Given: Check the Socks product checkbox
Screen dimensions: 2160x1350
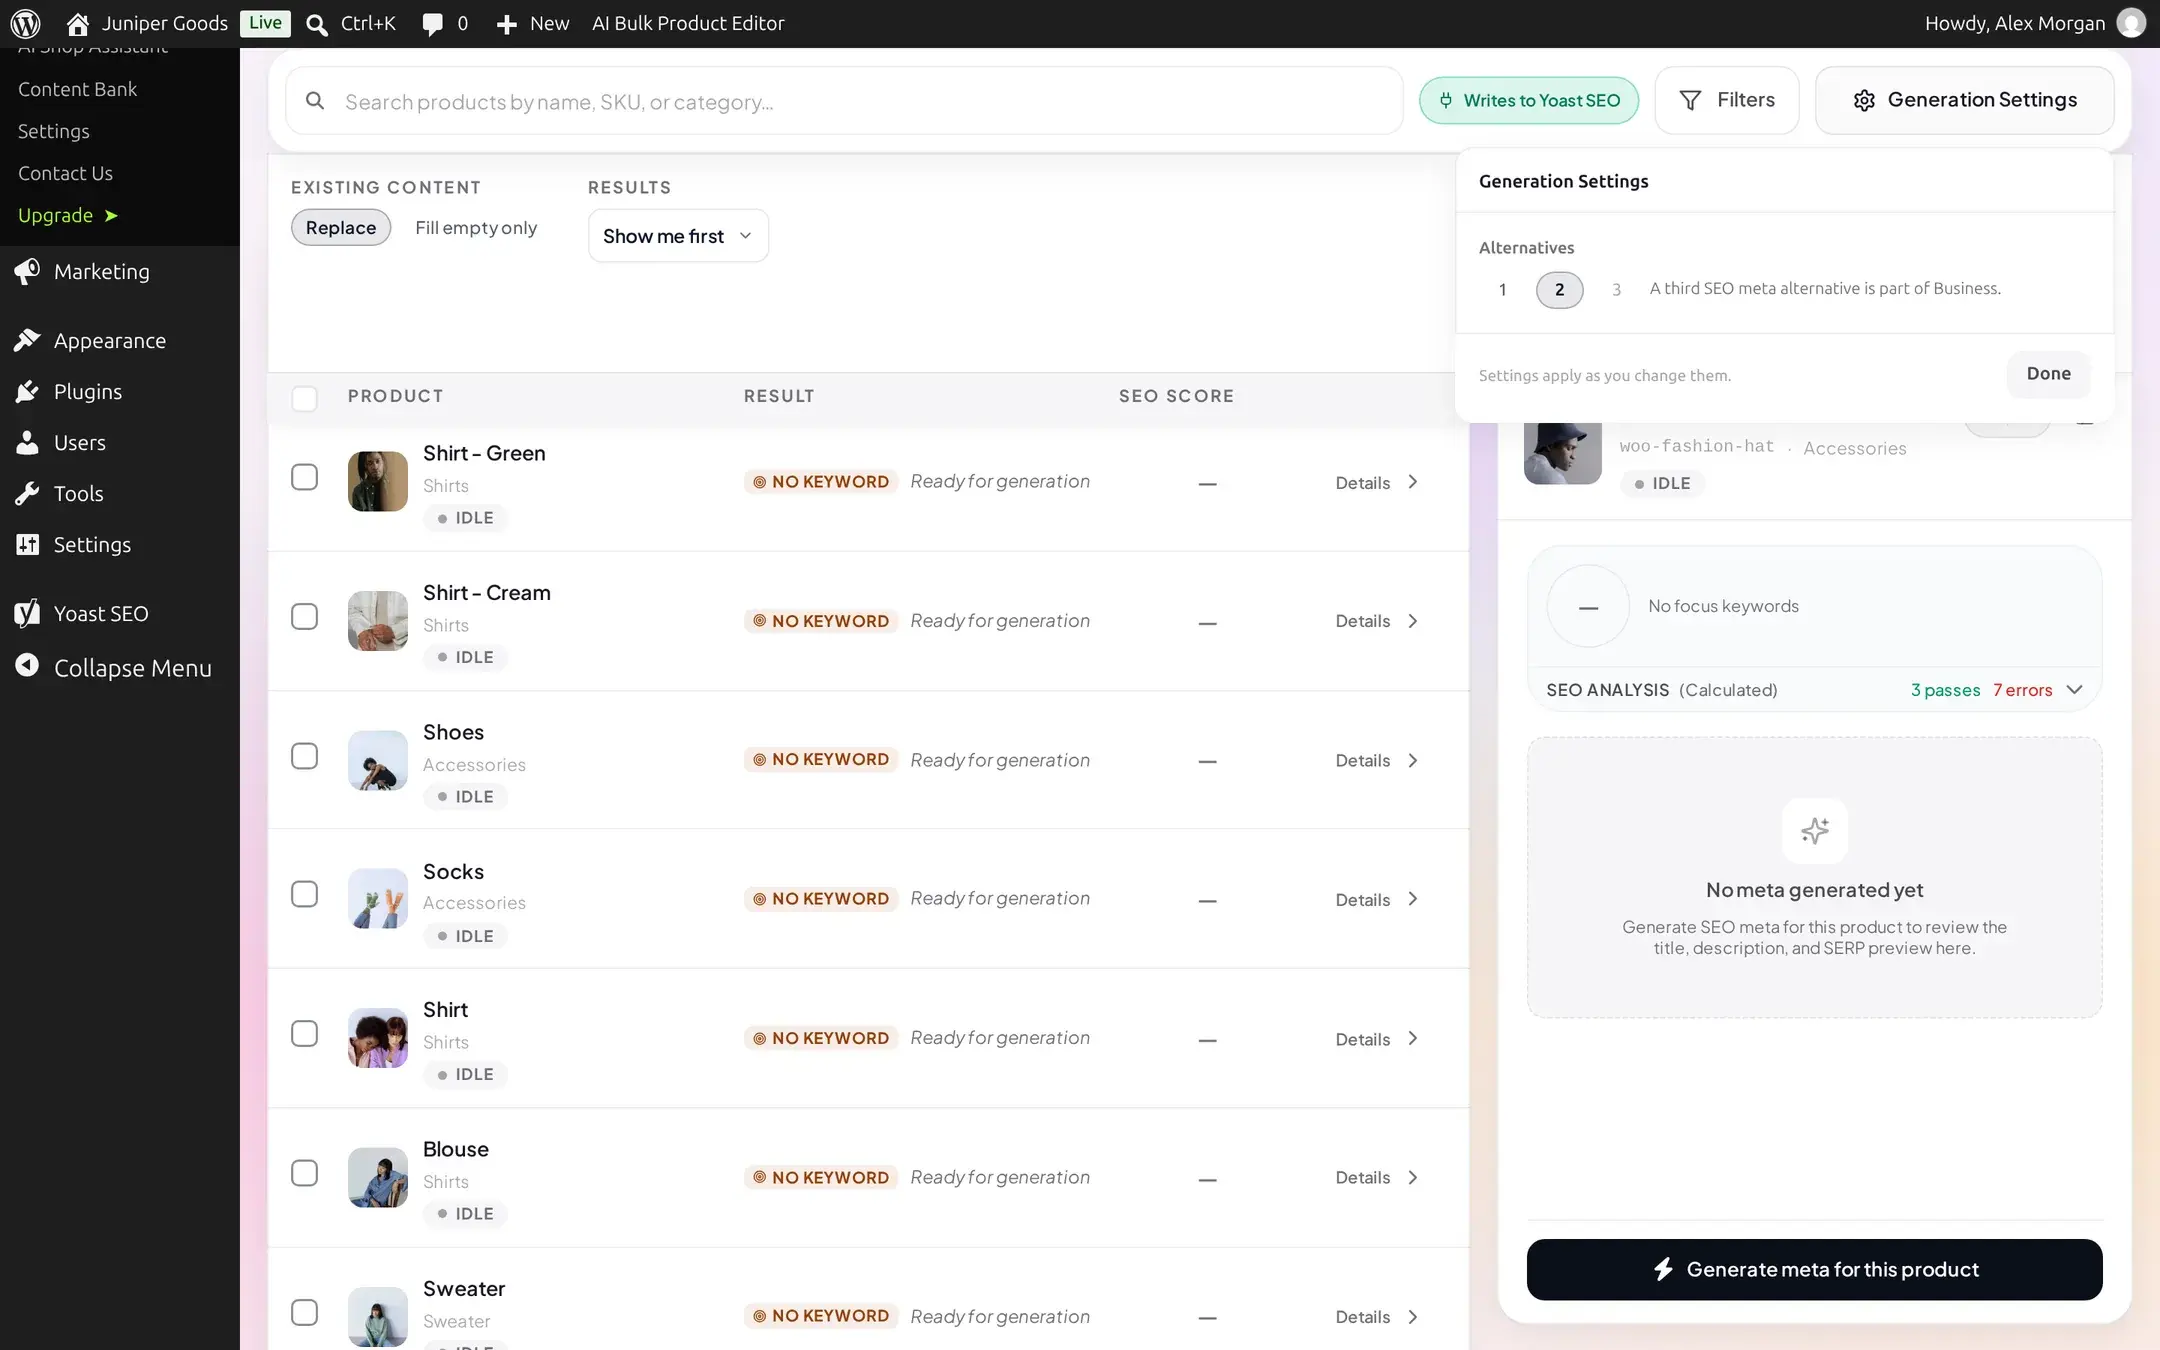Looking at the screenshot, I should [304, 894].
